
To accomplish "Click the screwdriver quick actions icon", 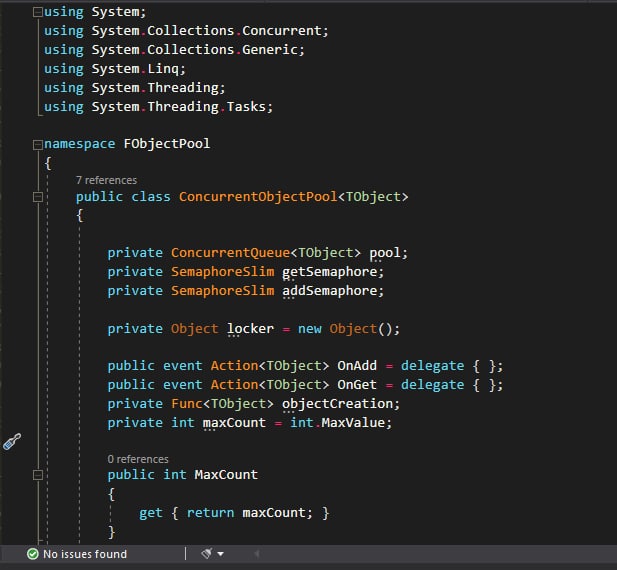I will (x=12, y=441).
